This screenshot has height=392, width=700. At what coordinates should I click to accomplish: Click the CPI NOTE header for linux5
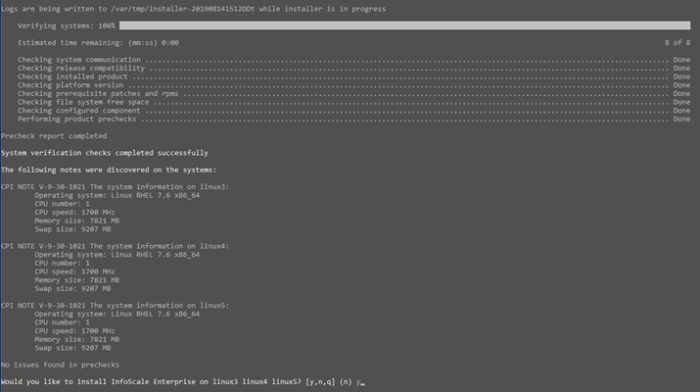click(115, 305)
